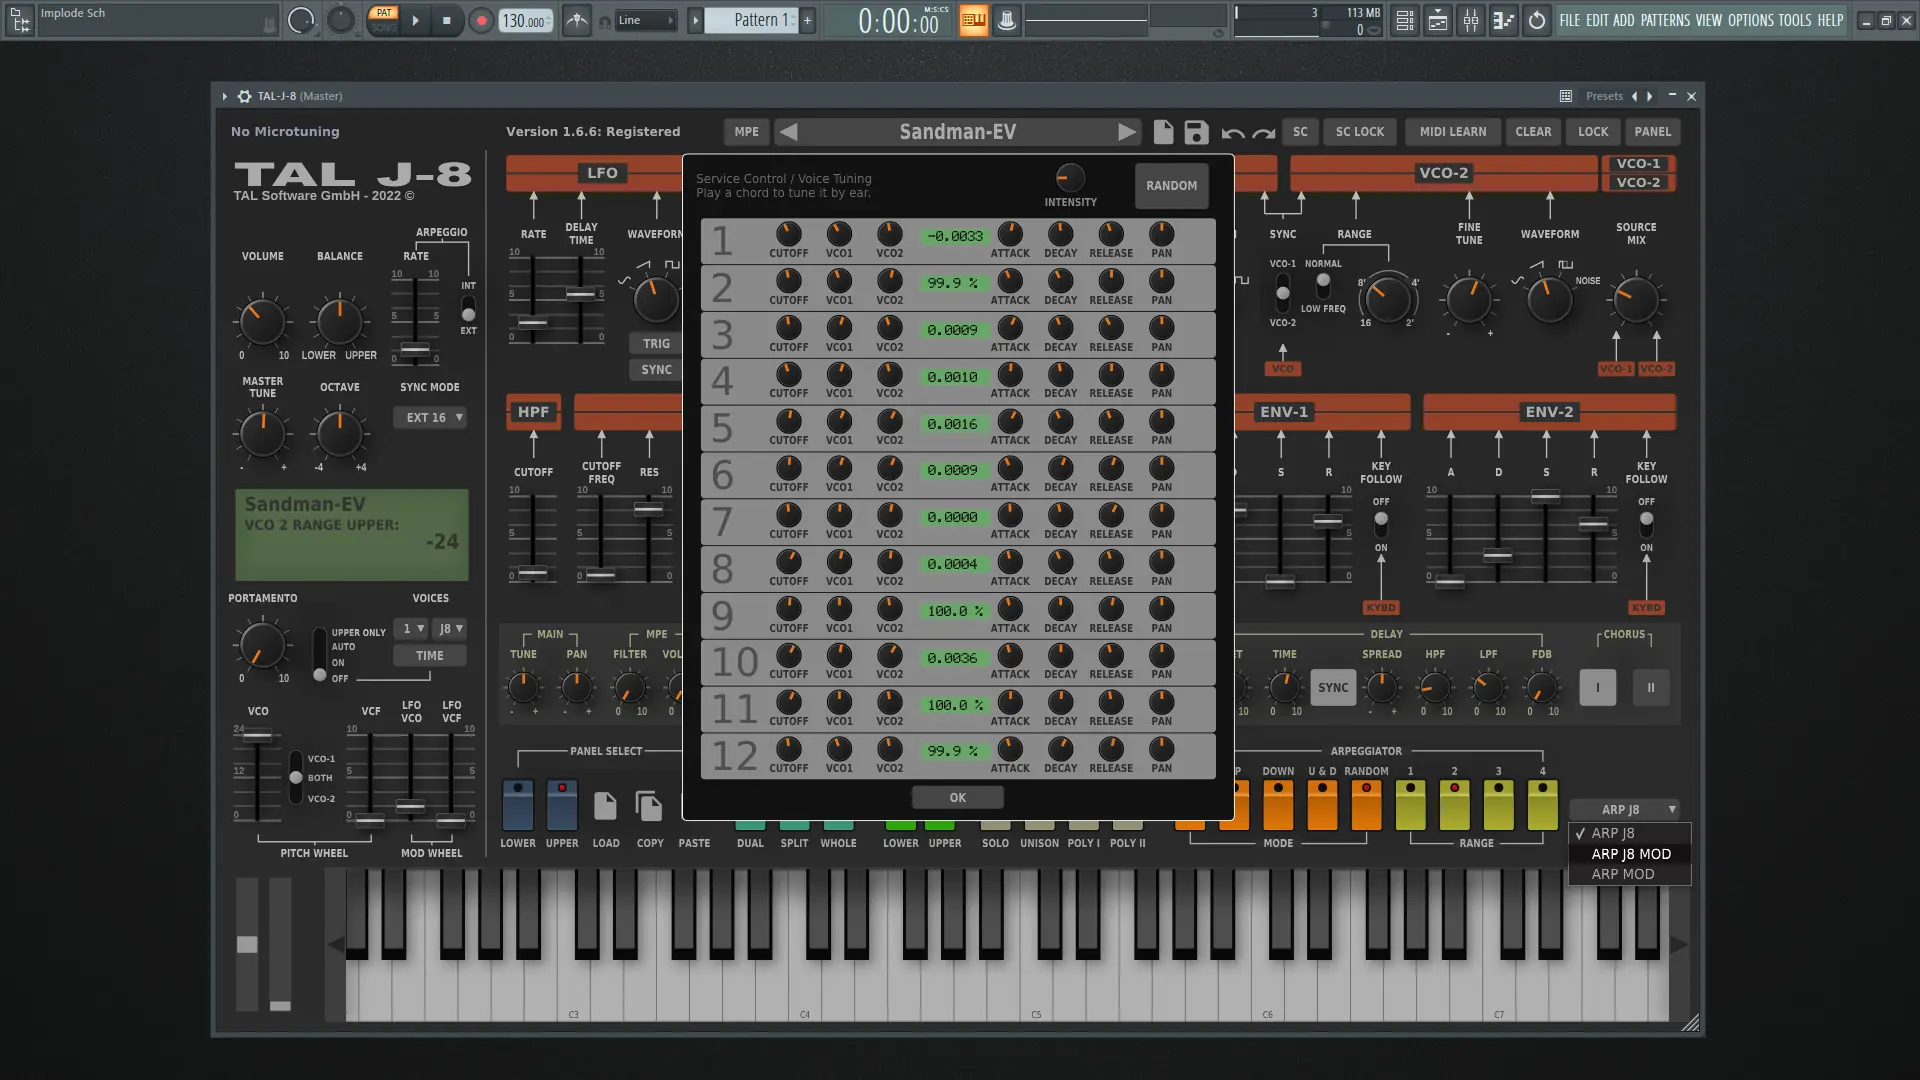Open the FL Studio mixer icon

click(x=1470, y=20)
